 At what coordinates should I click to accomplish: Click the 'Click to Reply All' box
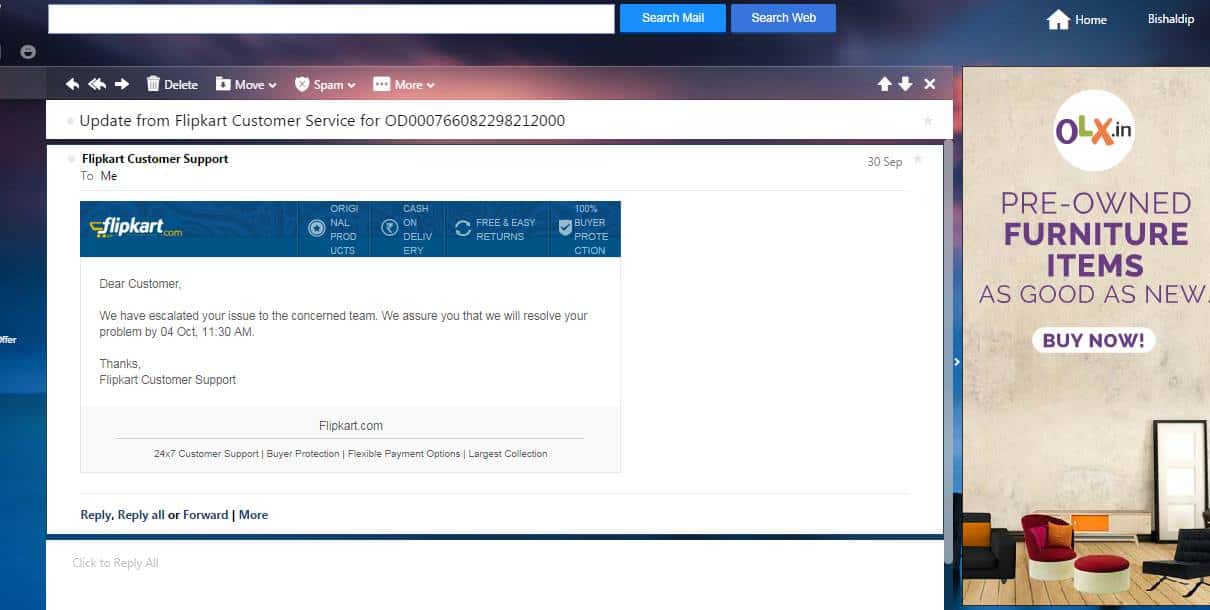click(x=494, y=575)
